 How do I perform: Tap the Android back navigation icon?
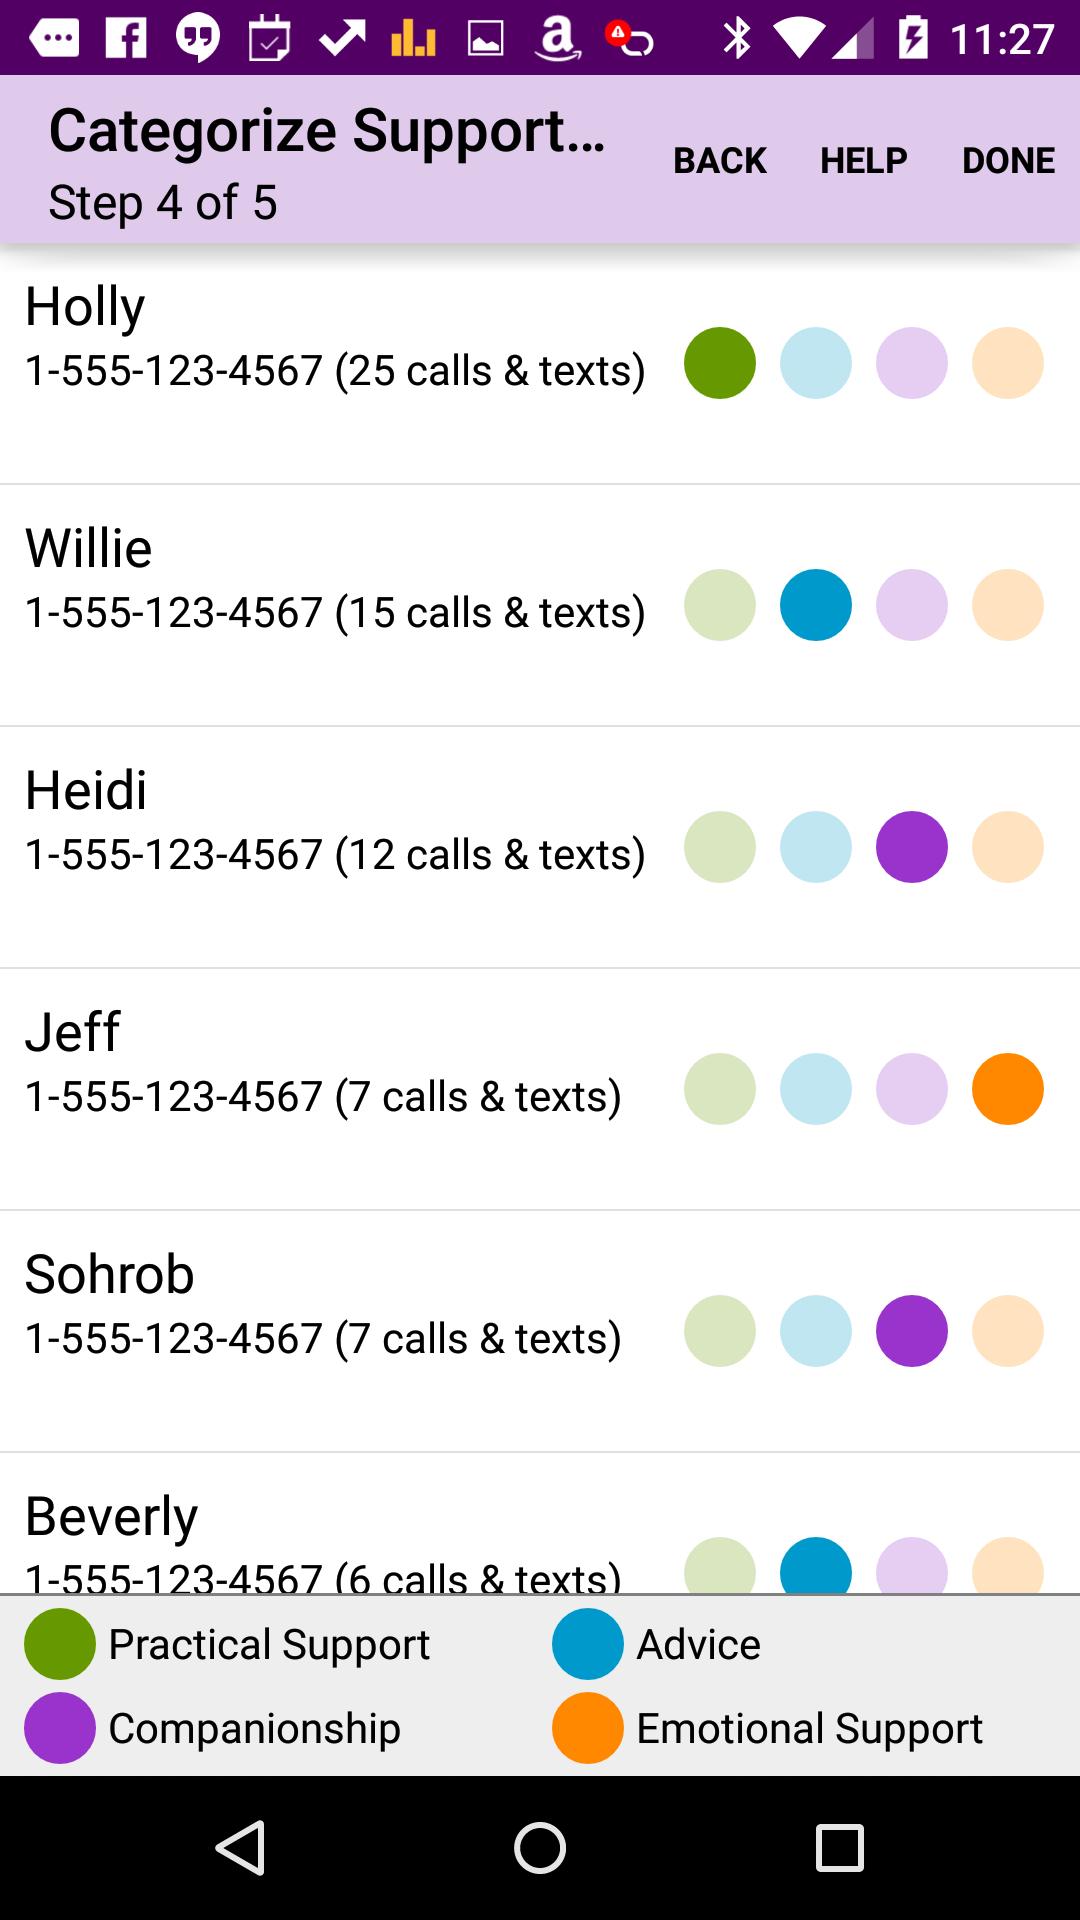pos(240,1846)
